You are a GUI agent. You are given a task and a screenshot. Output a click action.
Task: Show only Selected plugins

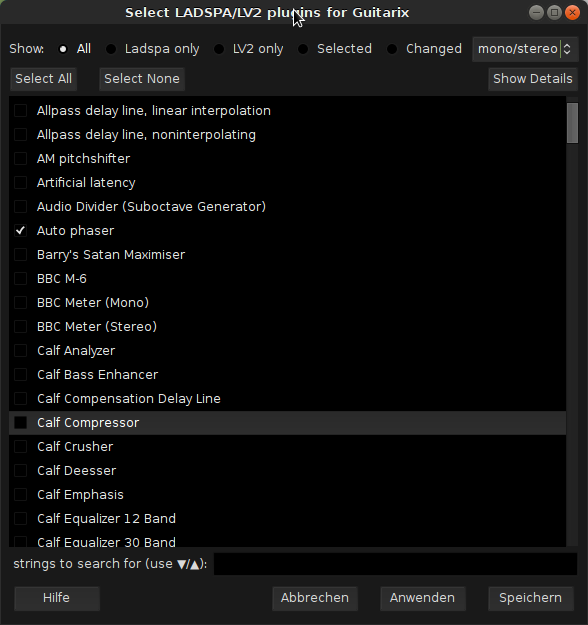click(303, 49)
